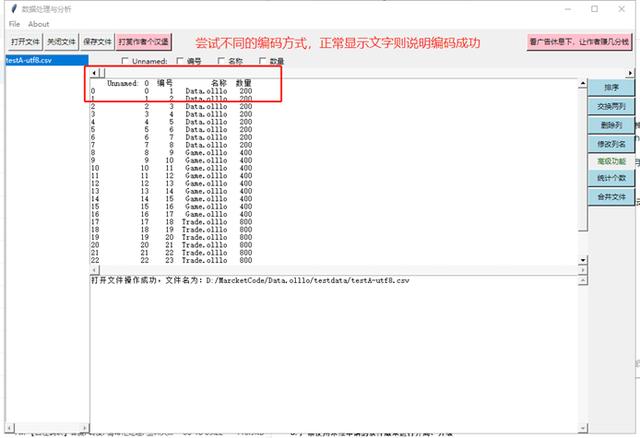Screen dimensions: 640x438
Task: Click the 修改列名 button
Action: [611, 144]
